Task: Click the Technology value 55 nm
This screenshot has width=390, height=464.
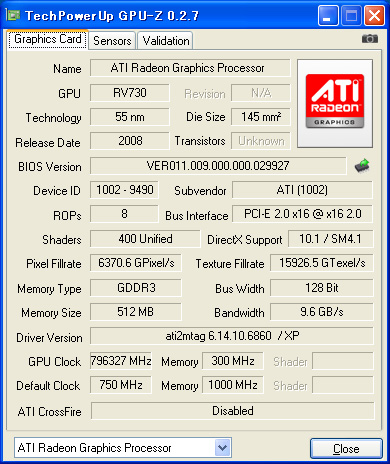Action: coord(130,117)
